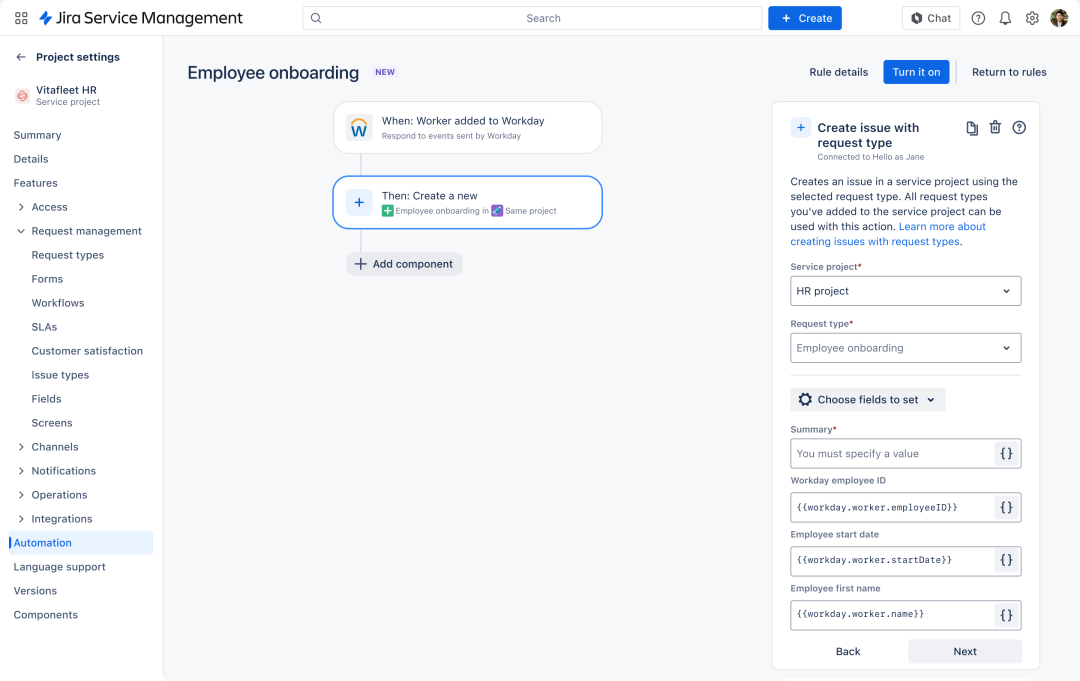This screenshot has width=1080, height=681.
Task: Insert smart value for Employee start date
Action: click(x=1006, y=560)
